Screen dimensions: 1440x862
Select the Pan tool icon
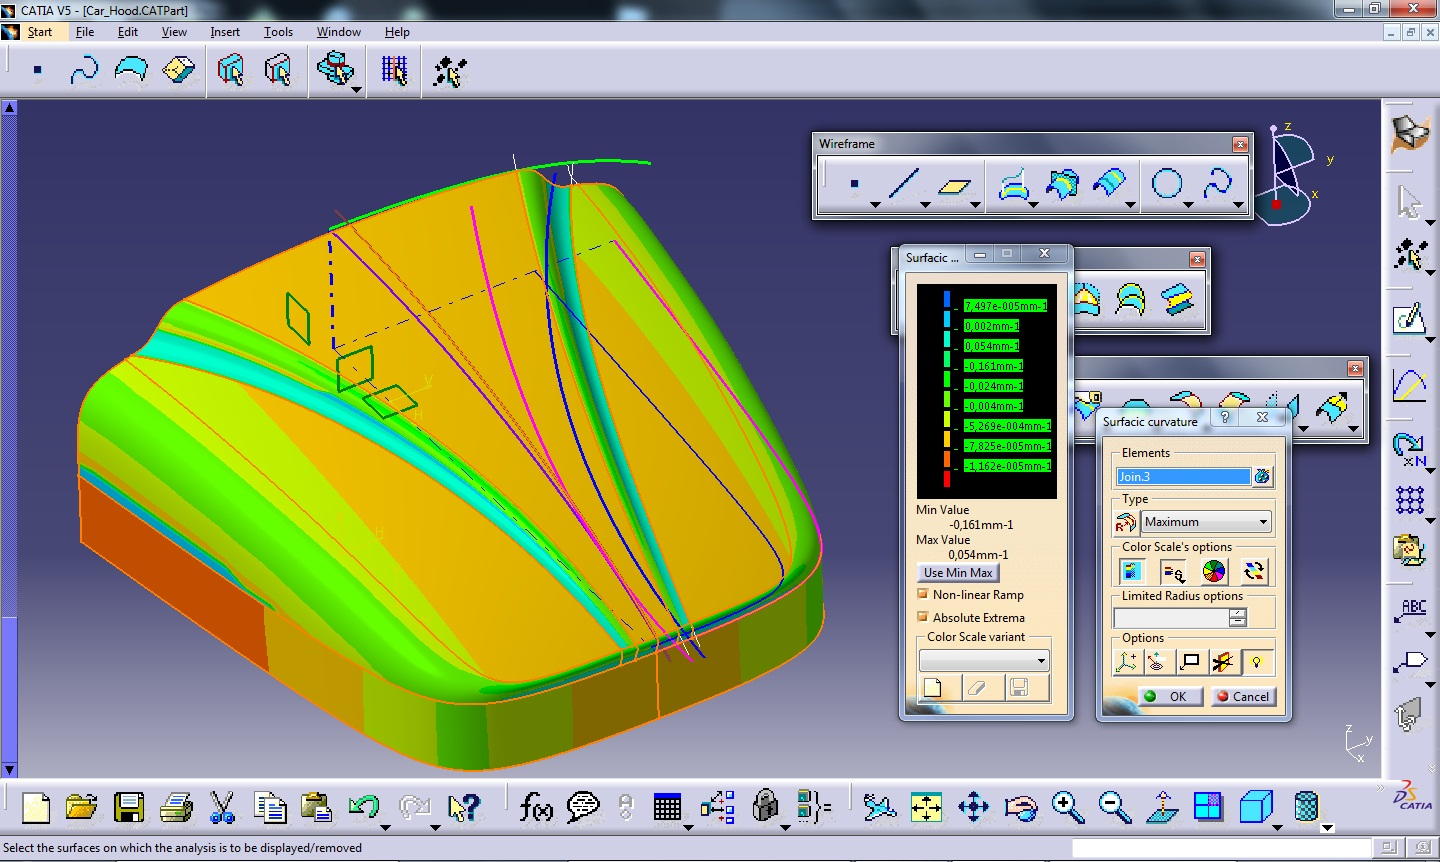973,806
